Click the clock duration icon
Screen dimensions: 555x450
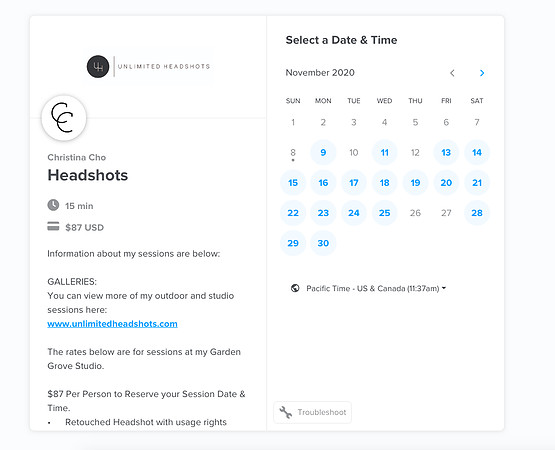click(x=53, y=205)
